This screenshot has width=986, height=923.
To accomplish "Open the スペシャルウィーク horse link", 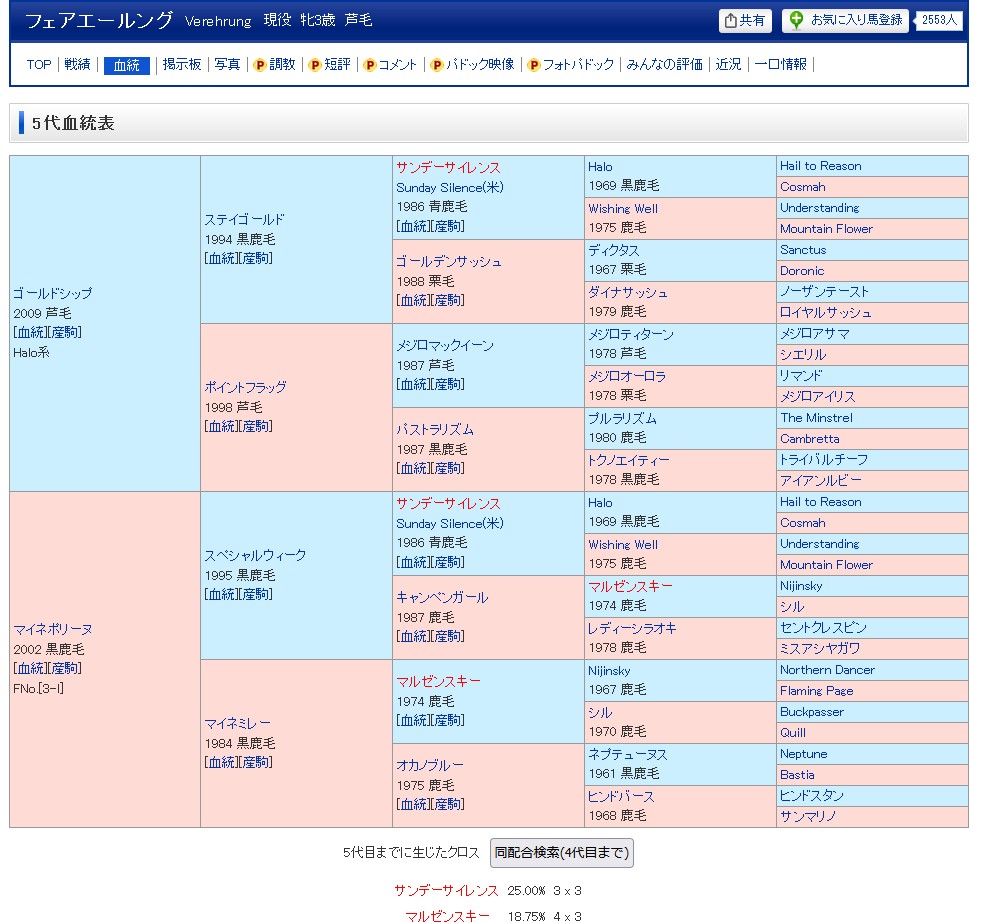I will [x=255, y=555].
